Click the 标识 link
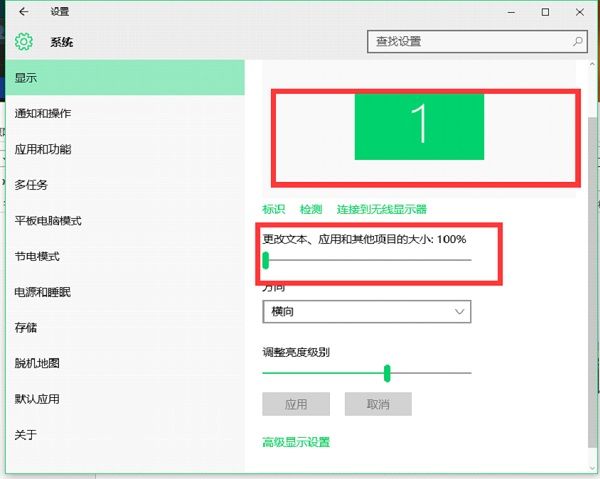This screenshot has height=479, width=600. (274, 209)
